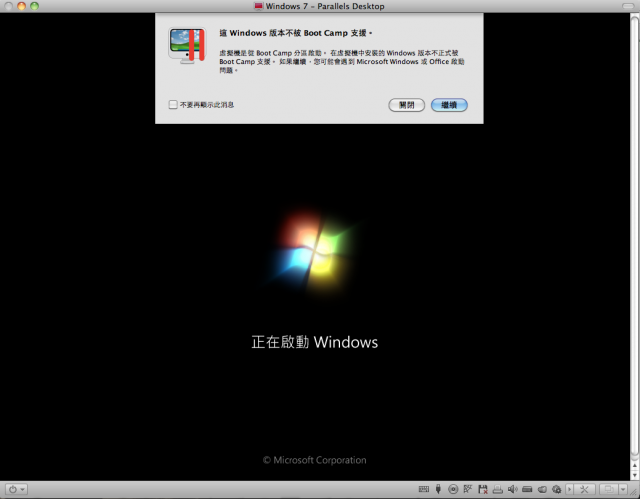Click the hard disk icon
Viewport: 640px width, 499px height.
tap(527, 489)
